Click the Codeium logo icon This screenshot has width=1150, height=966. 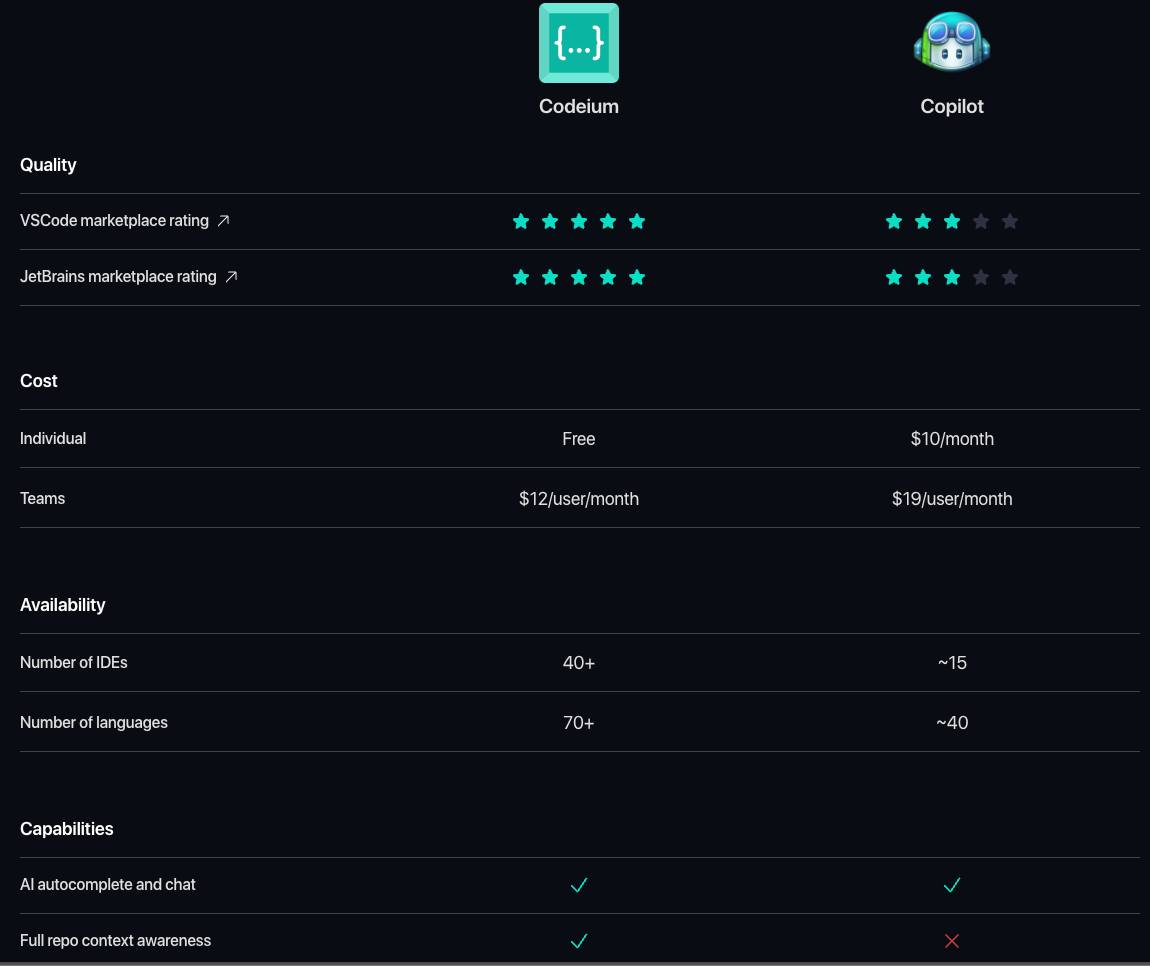(x=579, y=43)
